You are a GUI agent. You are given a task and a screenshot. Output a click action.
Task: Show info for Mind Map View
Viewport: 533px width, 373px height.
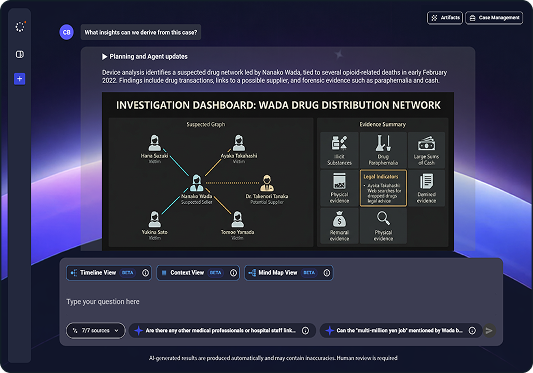[x=327, y=273]
